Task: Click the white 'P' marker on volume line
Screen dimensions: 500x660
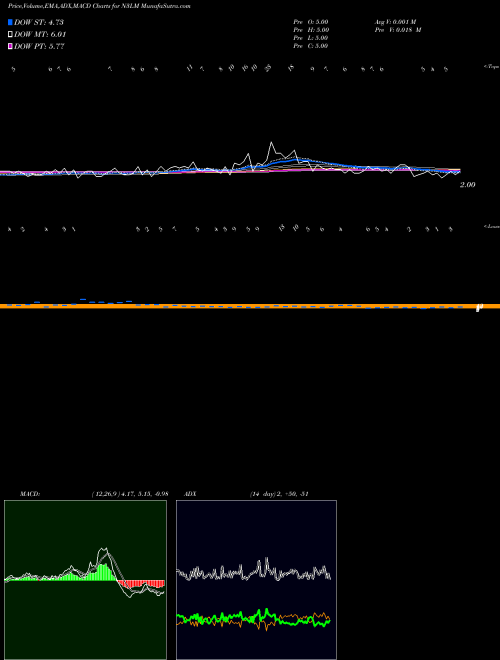Action: (479, 307)
